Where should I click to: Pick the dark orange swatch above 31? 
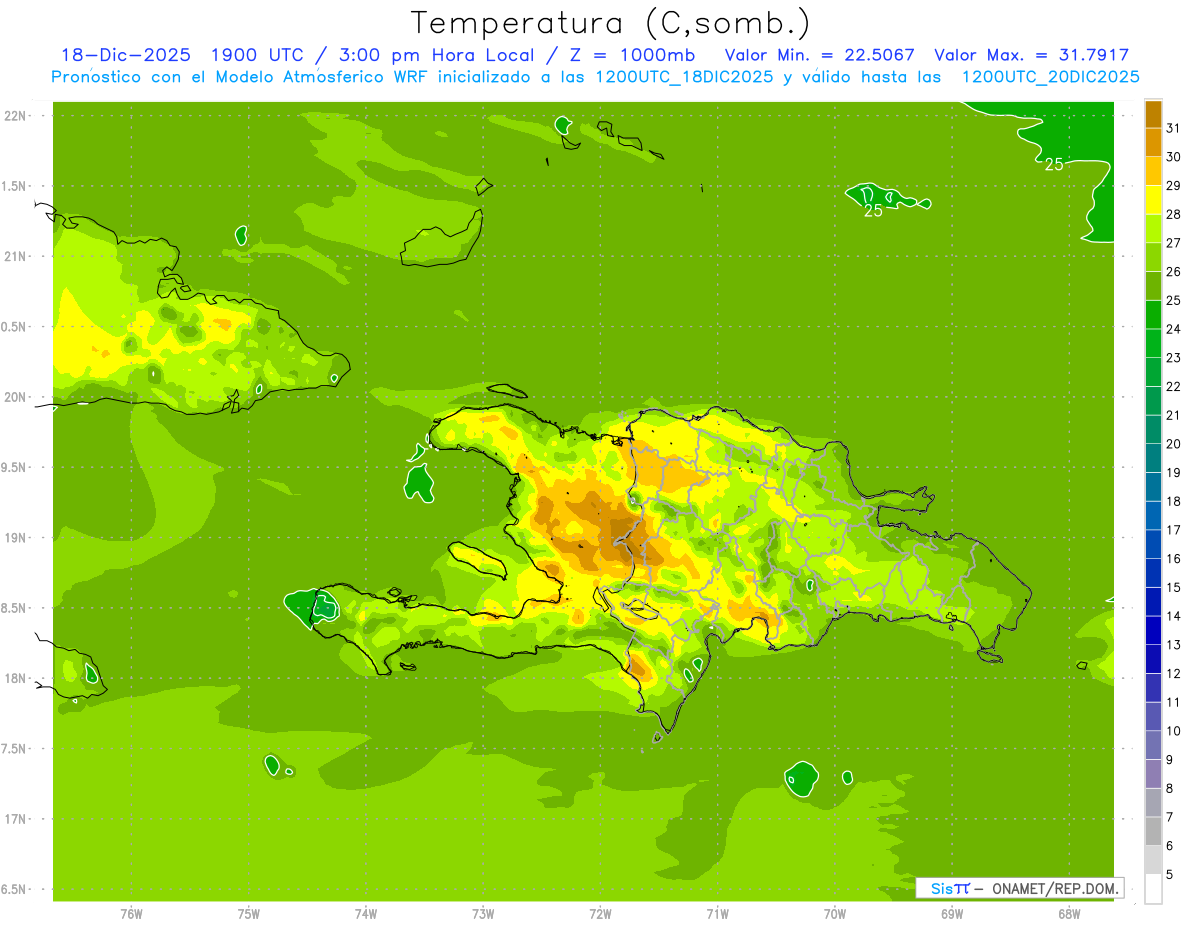click(x=1153, y=113)
